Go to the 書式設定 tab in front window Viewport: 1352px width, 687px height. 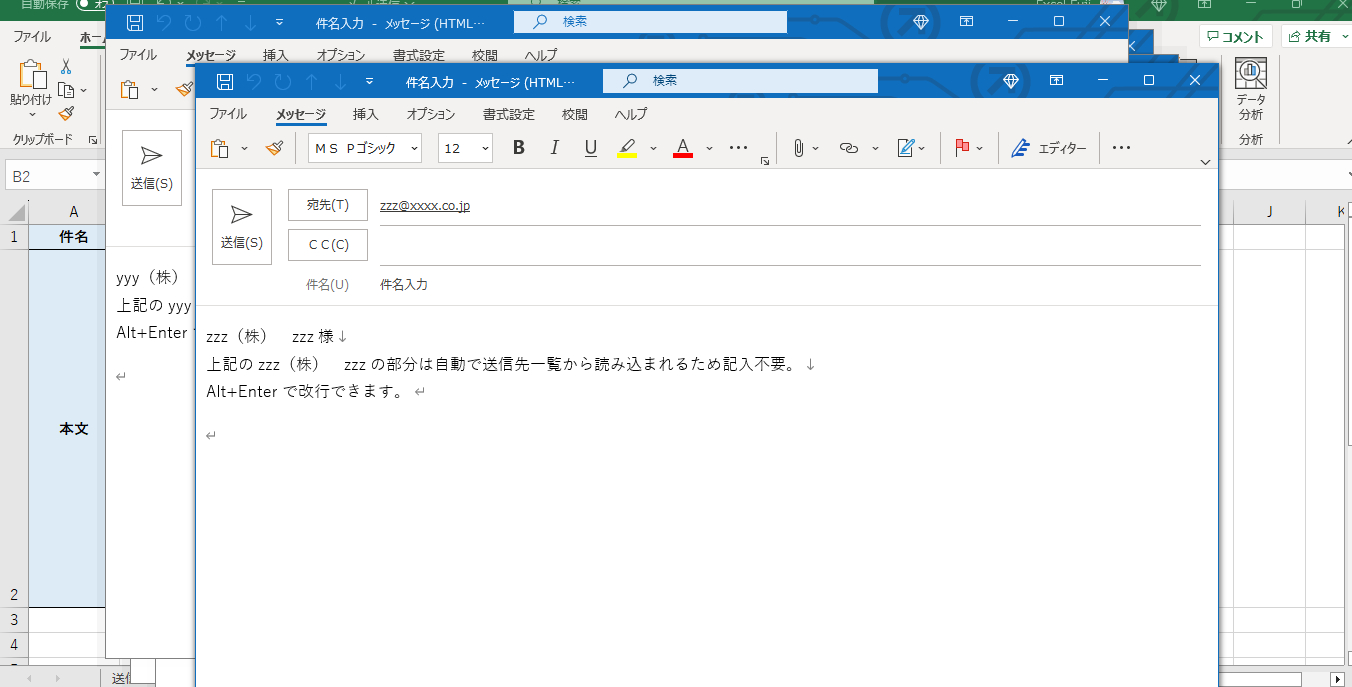(x=509, y=114)
